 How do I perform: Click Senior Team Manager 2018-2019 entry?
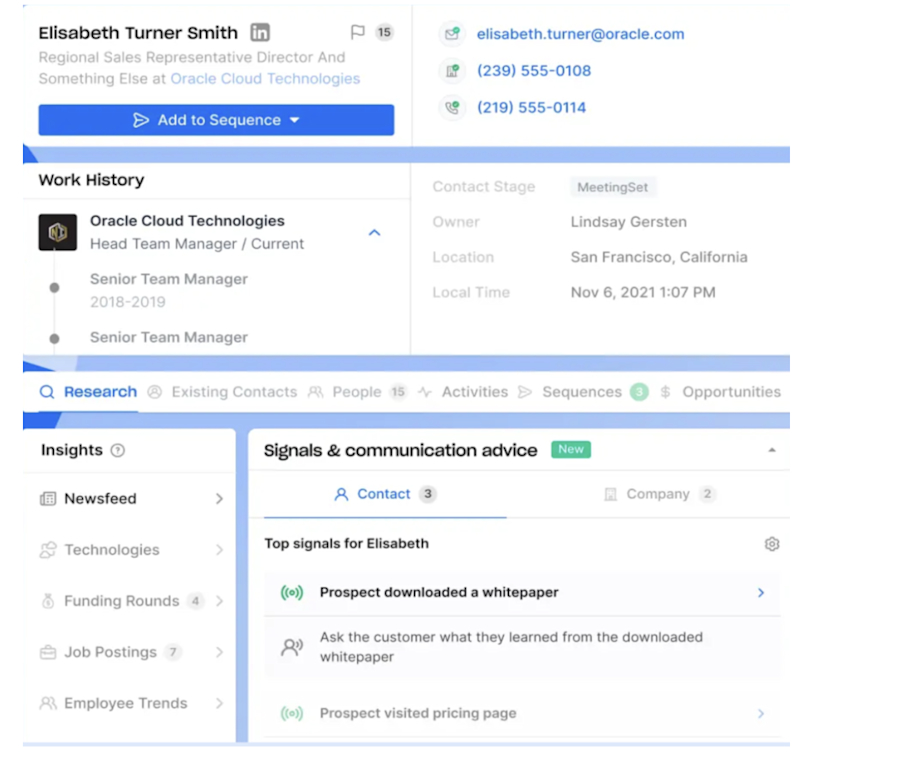pyautogui.click(x=169, y=290)
